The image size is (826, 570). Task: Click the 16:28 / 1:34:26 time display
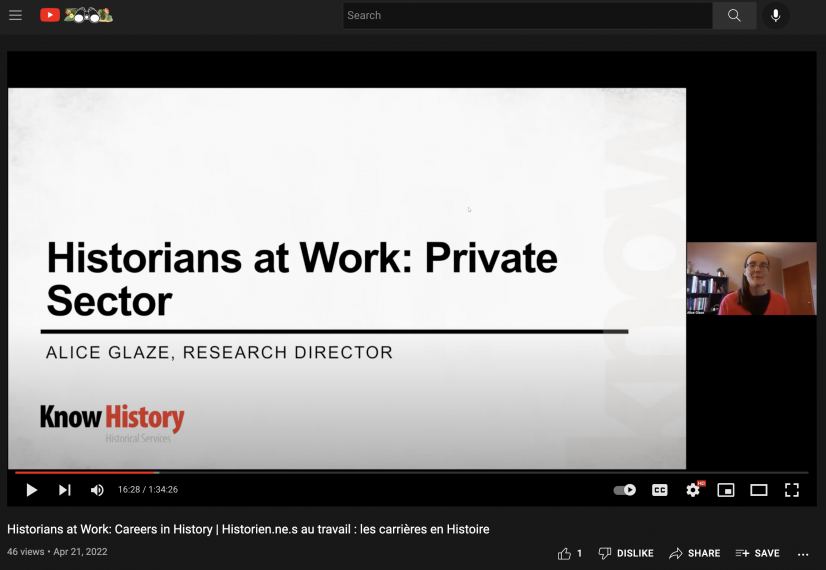click(x=148, y=489)
